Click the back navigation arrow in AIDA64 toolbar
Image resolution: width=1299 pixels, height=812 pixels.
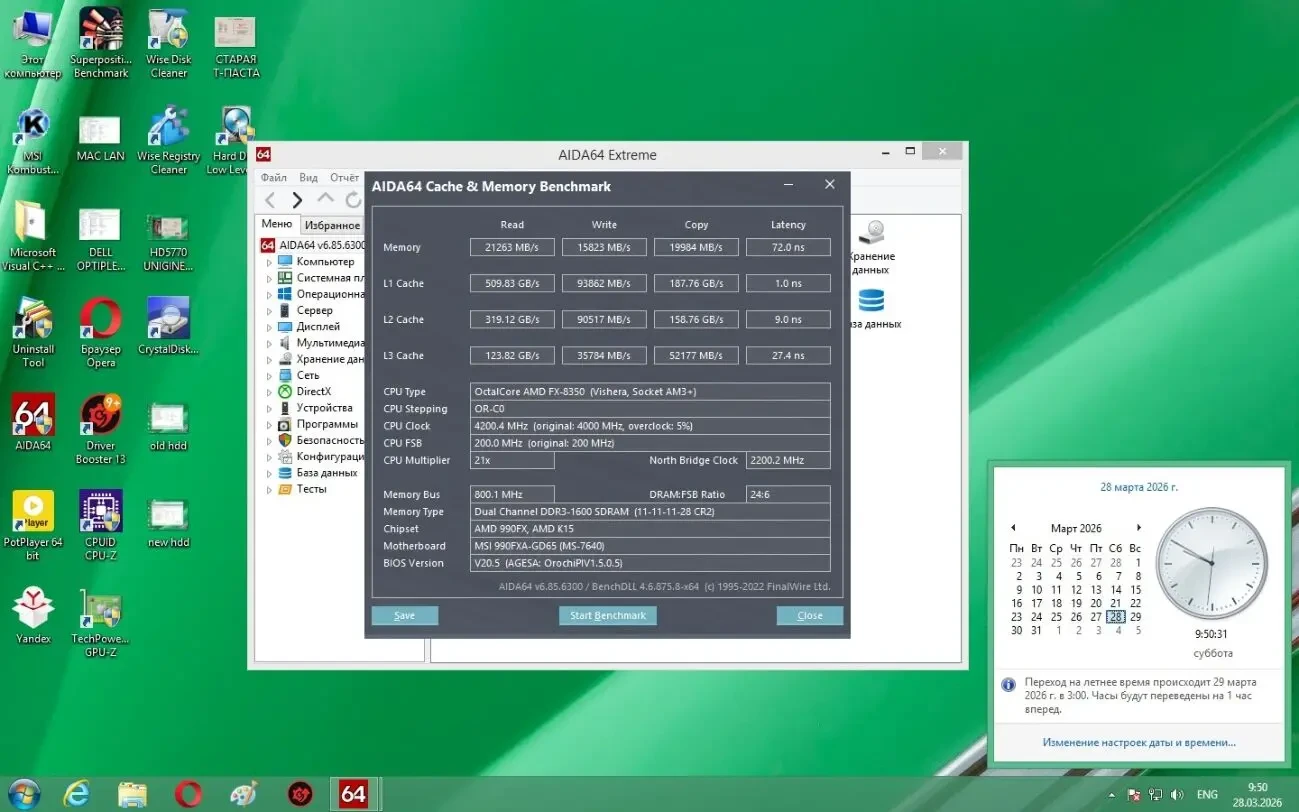(270, 199)
